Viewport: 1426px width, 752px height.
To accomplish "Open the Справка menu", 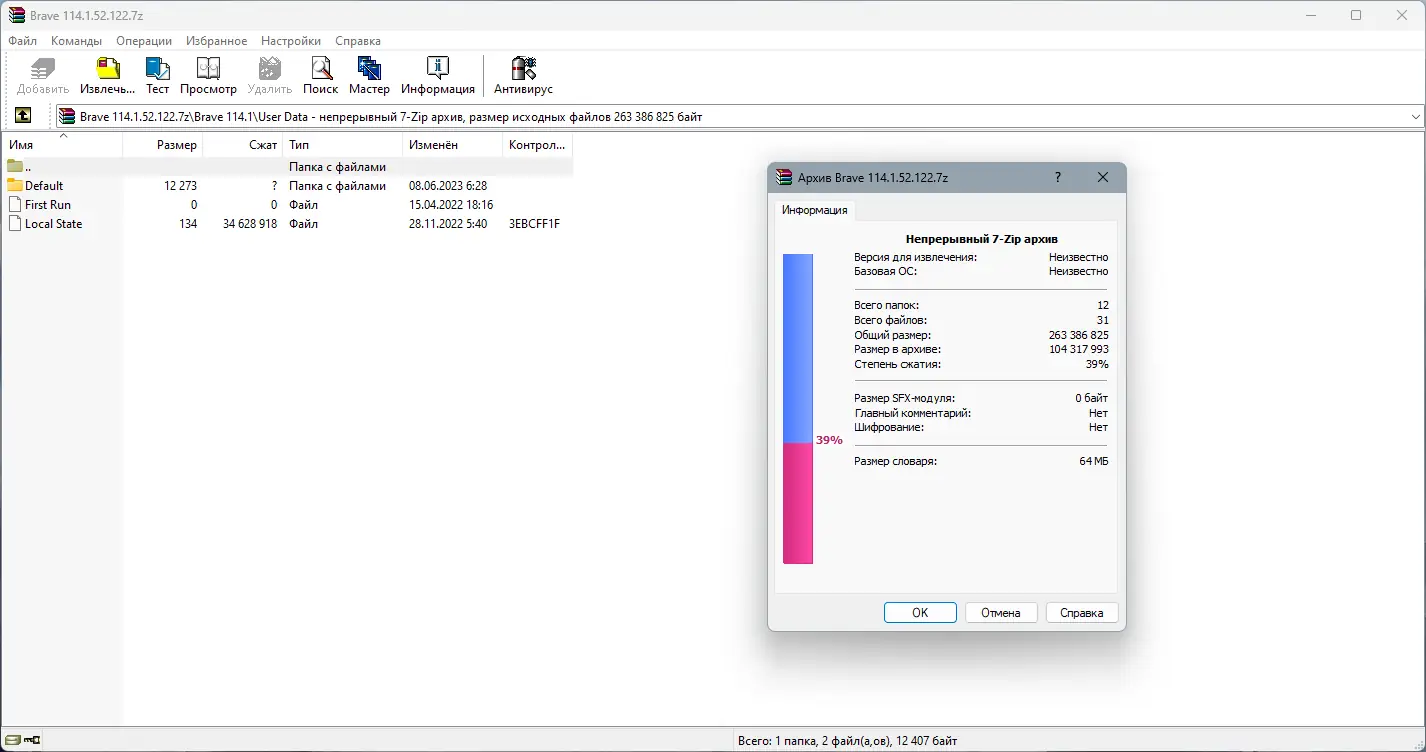I will (358, 41).
